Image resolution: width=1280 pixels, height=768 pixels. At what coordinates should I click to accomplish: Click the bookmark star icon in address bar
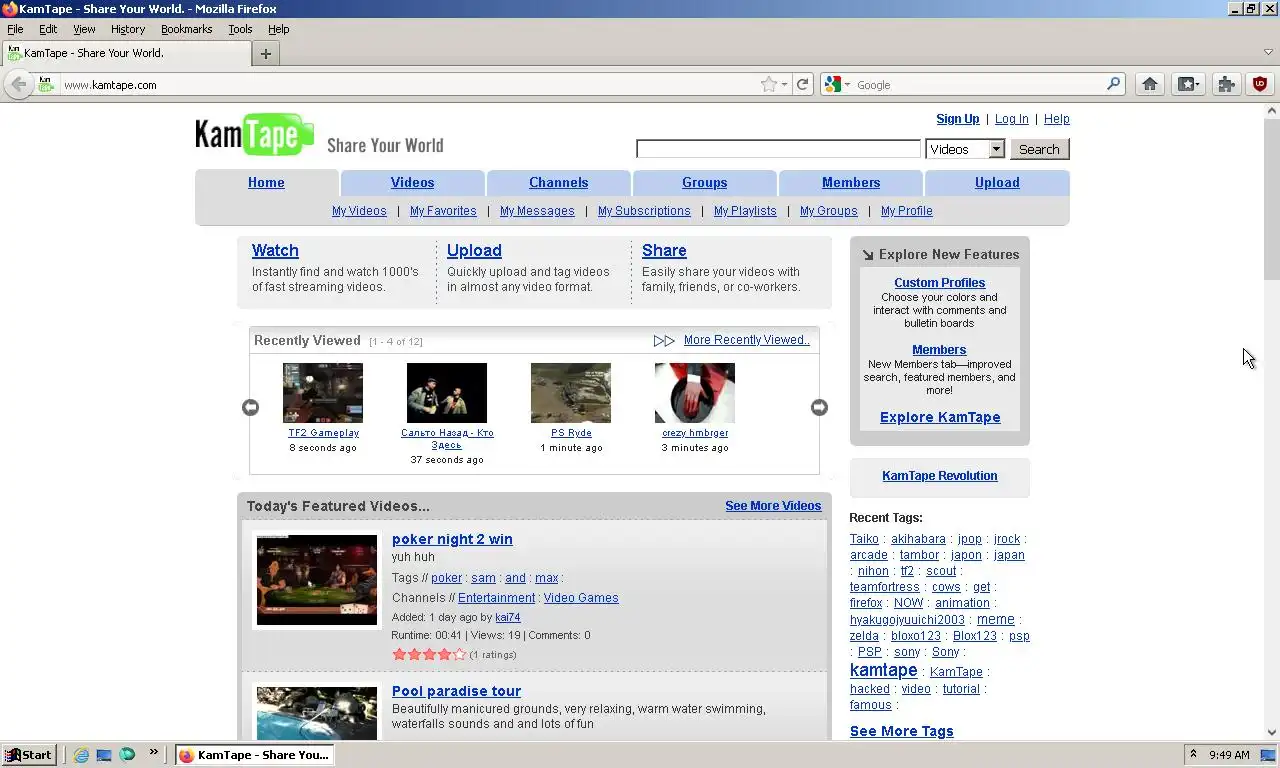[768, 85]
